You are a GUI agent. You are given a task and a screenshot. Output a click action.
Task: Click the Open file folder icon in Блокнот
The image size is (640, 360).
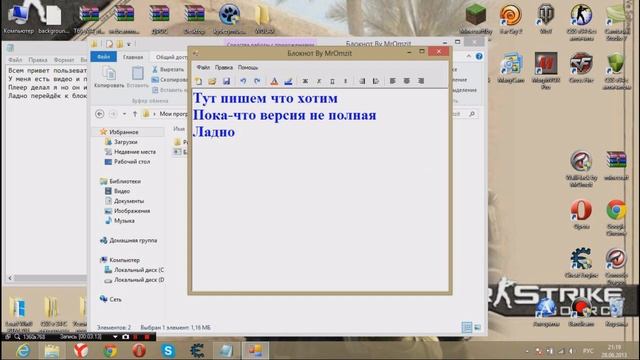[x=212, y=81]
